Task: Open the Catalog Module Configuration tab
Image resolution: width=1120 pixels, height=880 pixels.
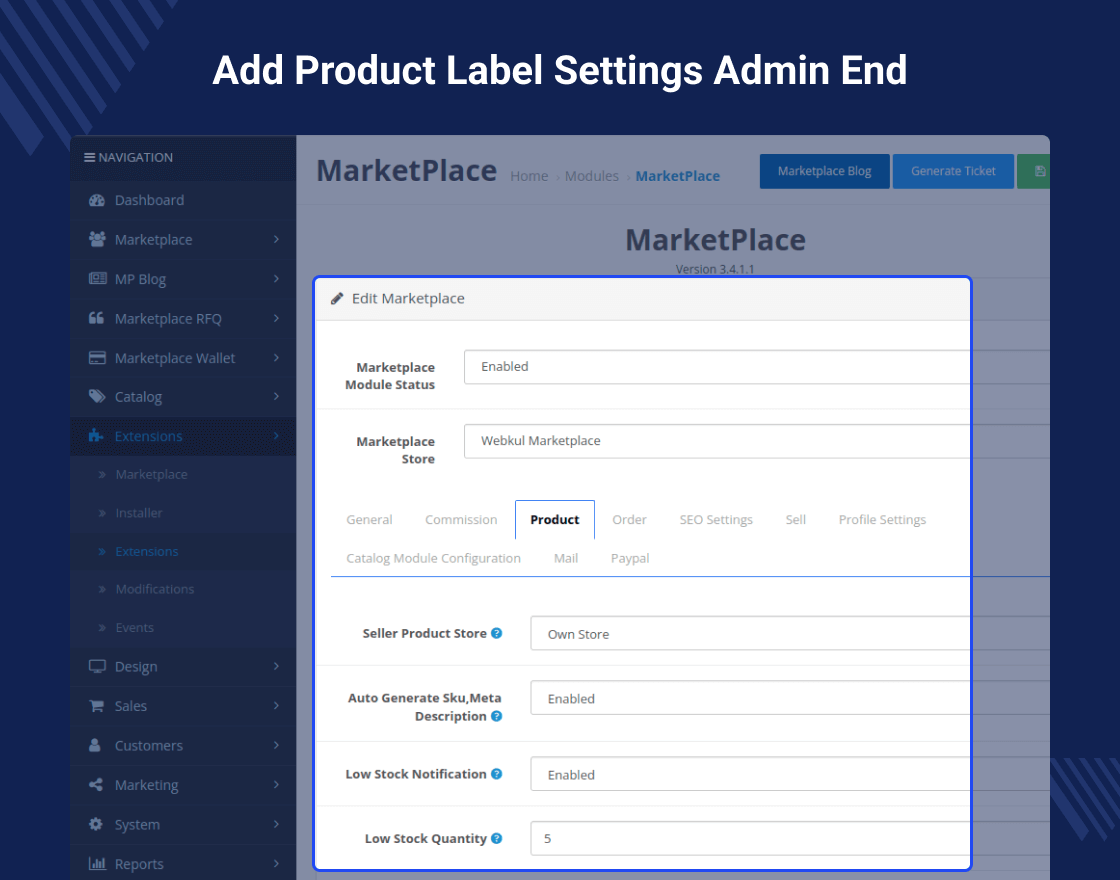Action: [x=434, y=558]
